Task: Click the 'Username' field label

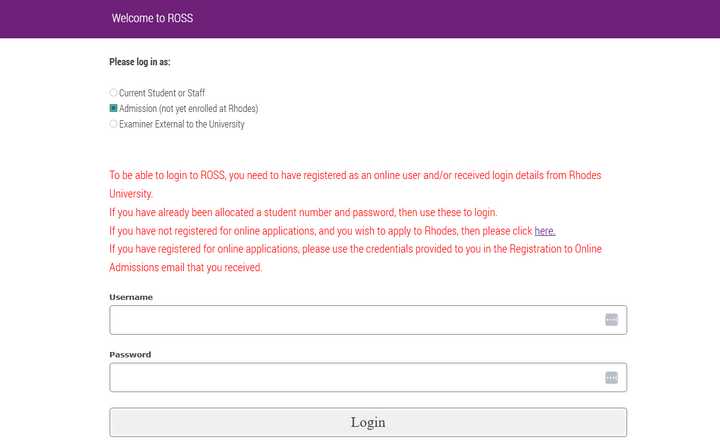Action: (x=131, y=297)
